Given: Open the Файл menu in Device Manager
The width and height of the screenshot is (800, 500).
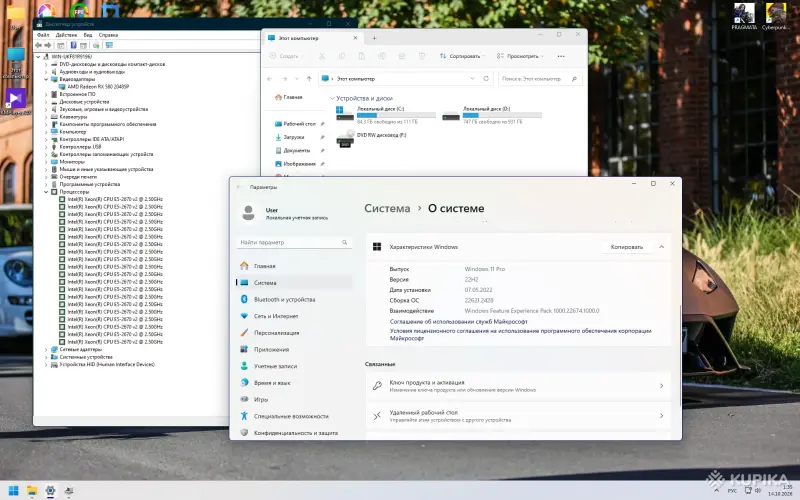Looking at the screenshot, I should point(43,35).
